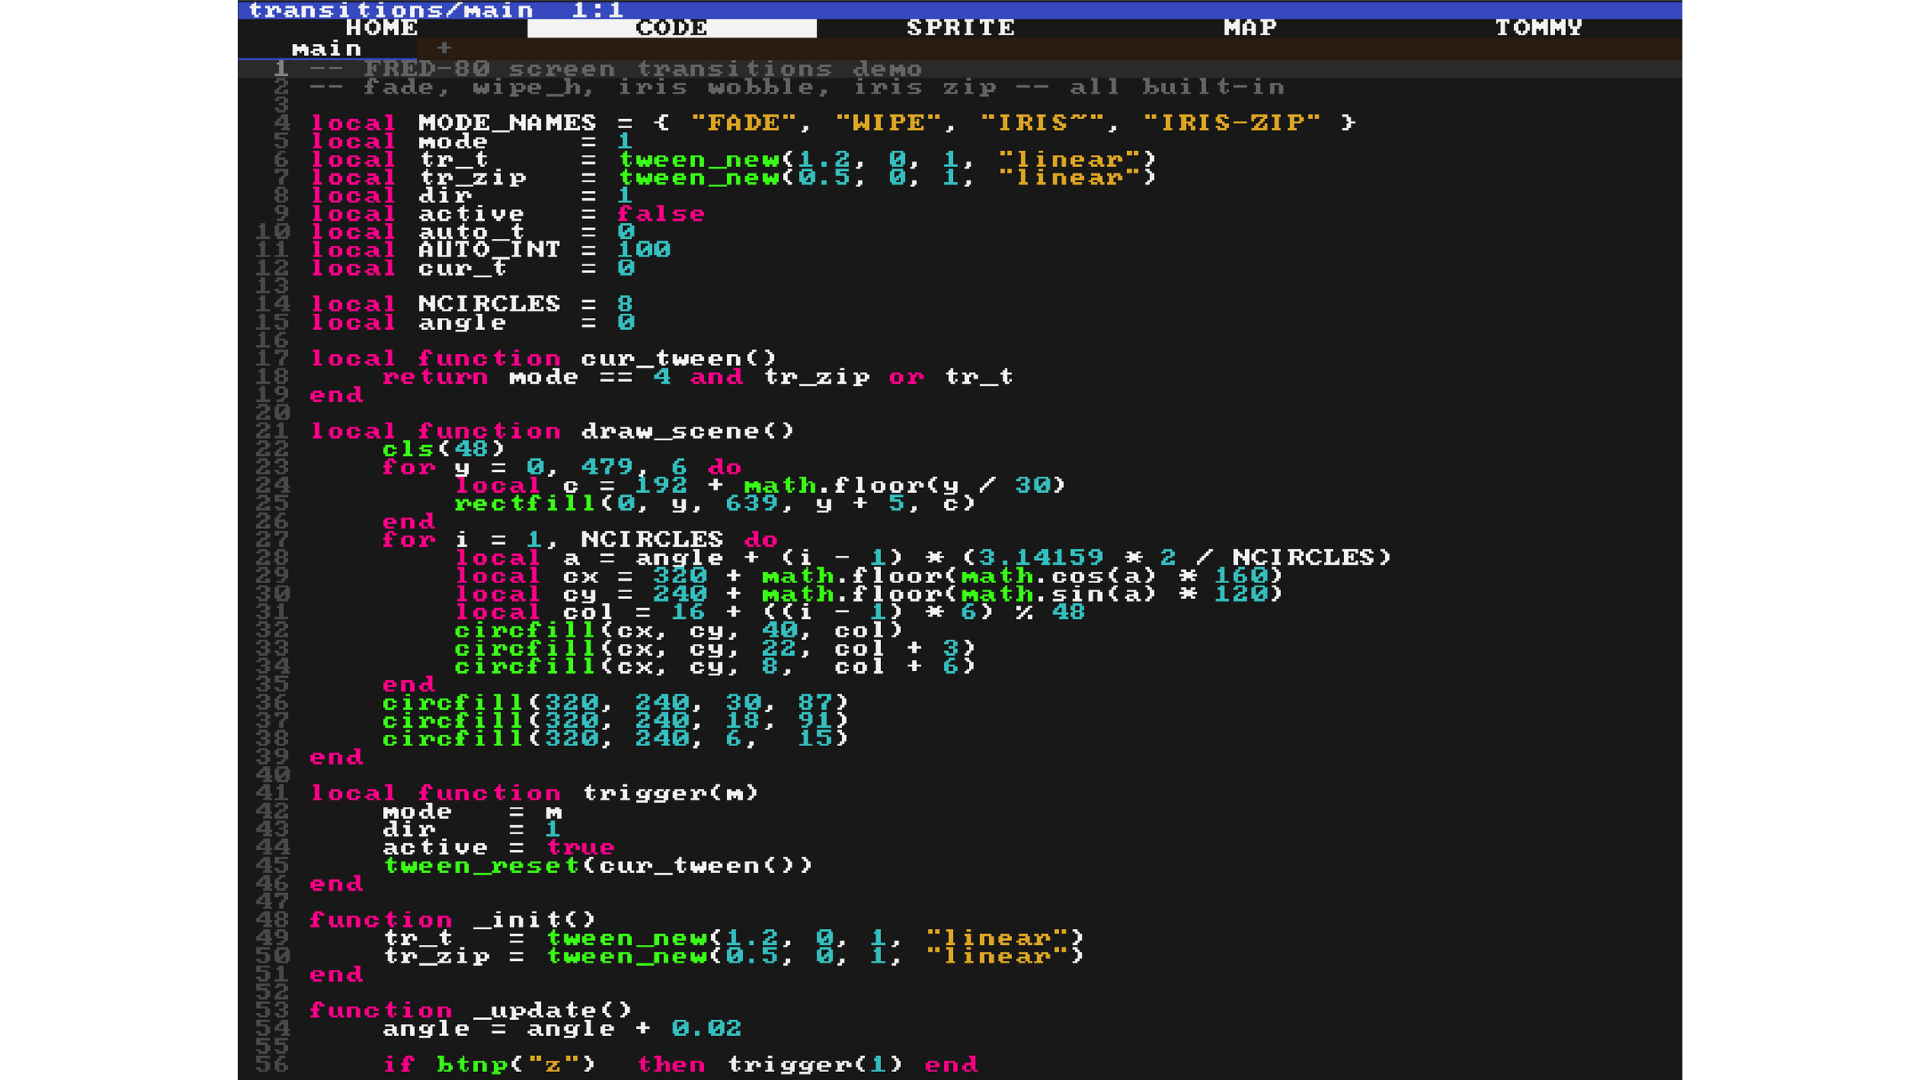Click the _init() function name
Image resolution: width=1920 pixels, height=1080 pixels.
point(534,920)
